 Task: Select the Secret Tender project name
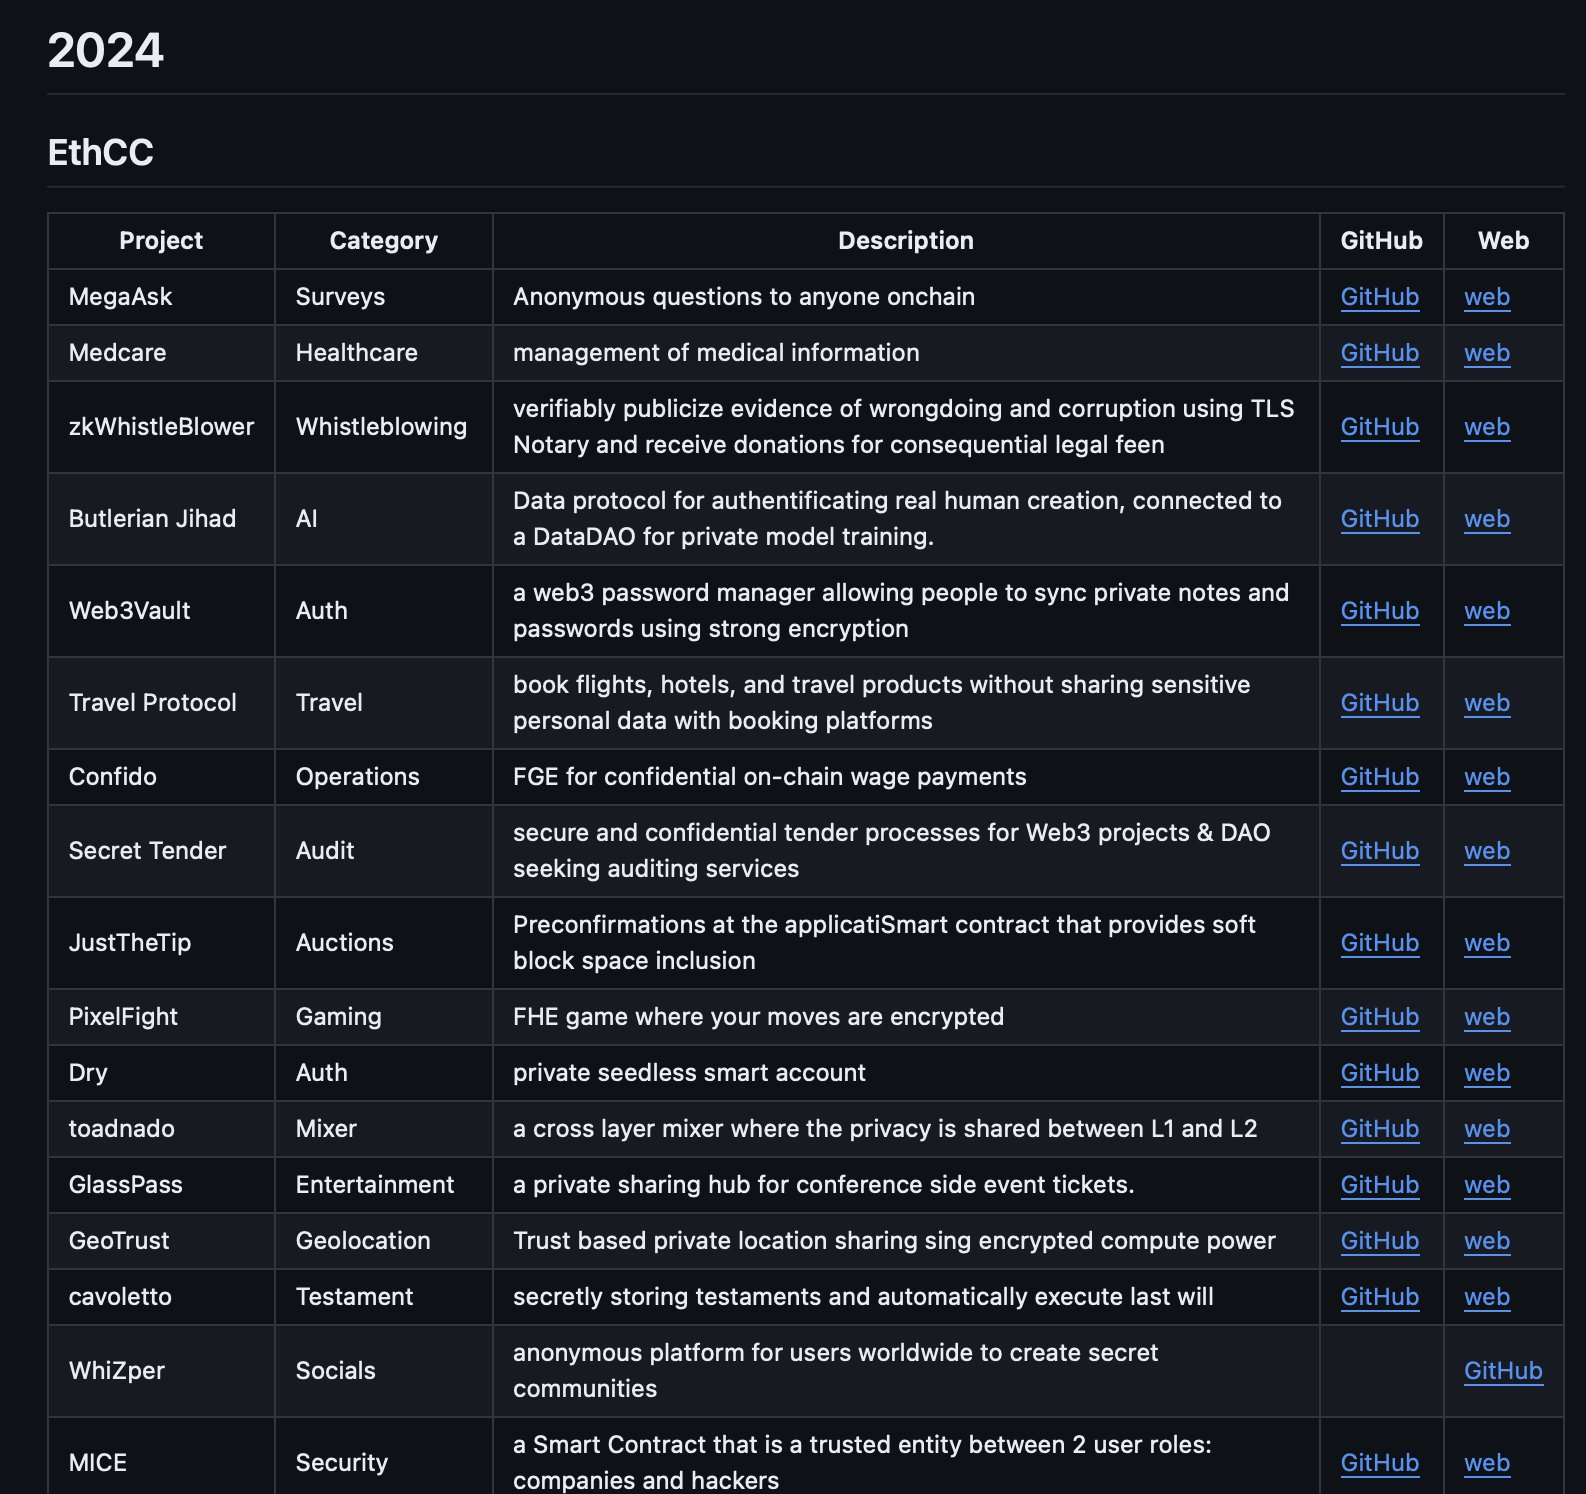click(147, 851)
